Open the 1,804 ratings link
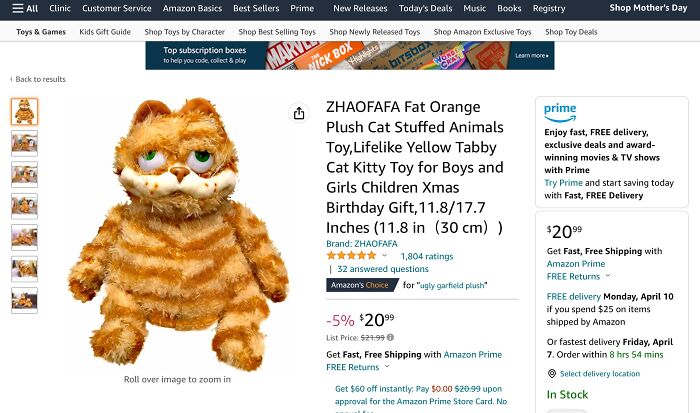Screen dimensions: 700x413 pyautogui.click(x=427, y=256)
